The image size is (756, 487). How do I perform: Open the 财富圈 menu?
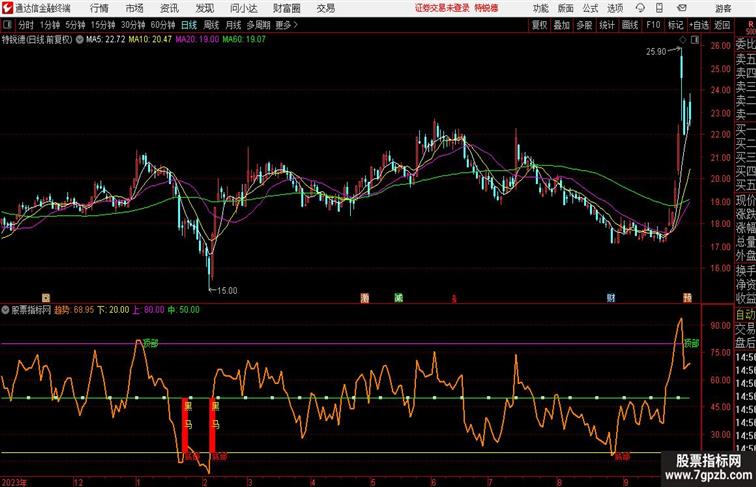coord(286,8)
